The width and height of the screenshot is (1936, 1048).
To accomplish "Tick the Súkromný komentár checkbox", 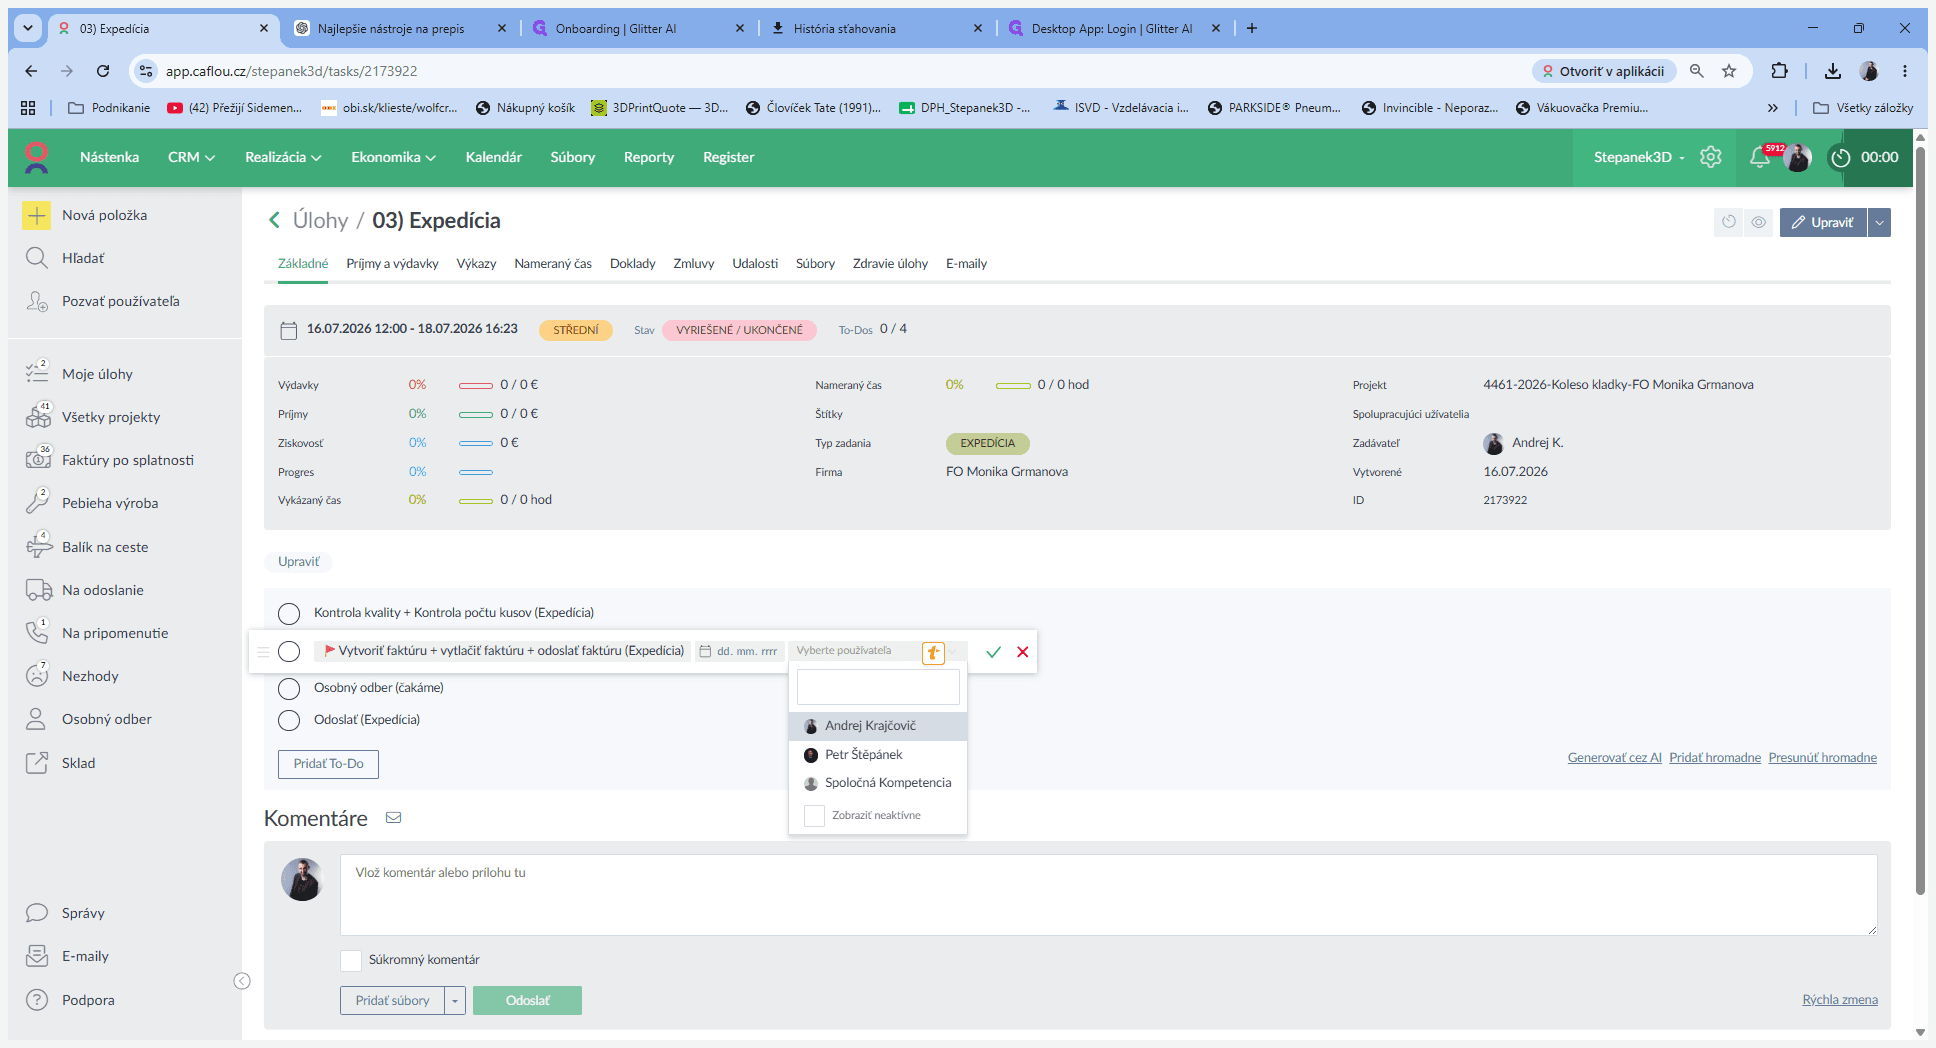I will [351, 960].
